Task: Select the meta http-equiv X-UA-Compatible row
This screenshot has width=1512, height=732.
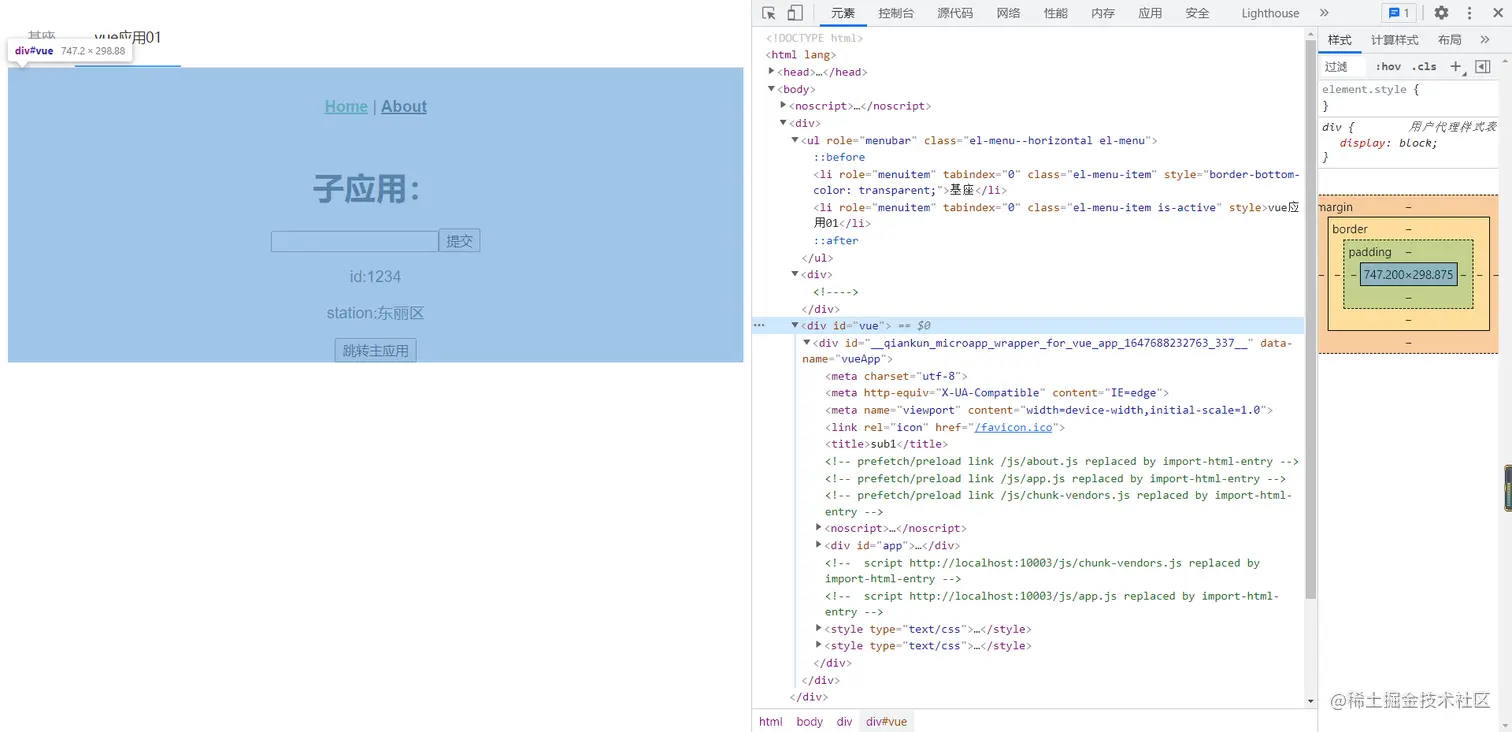Action: click(x=997, y=393)
